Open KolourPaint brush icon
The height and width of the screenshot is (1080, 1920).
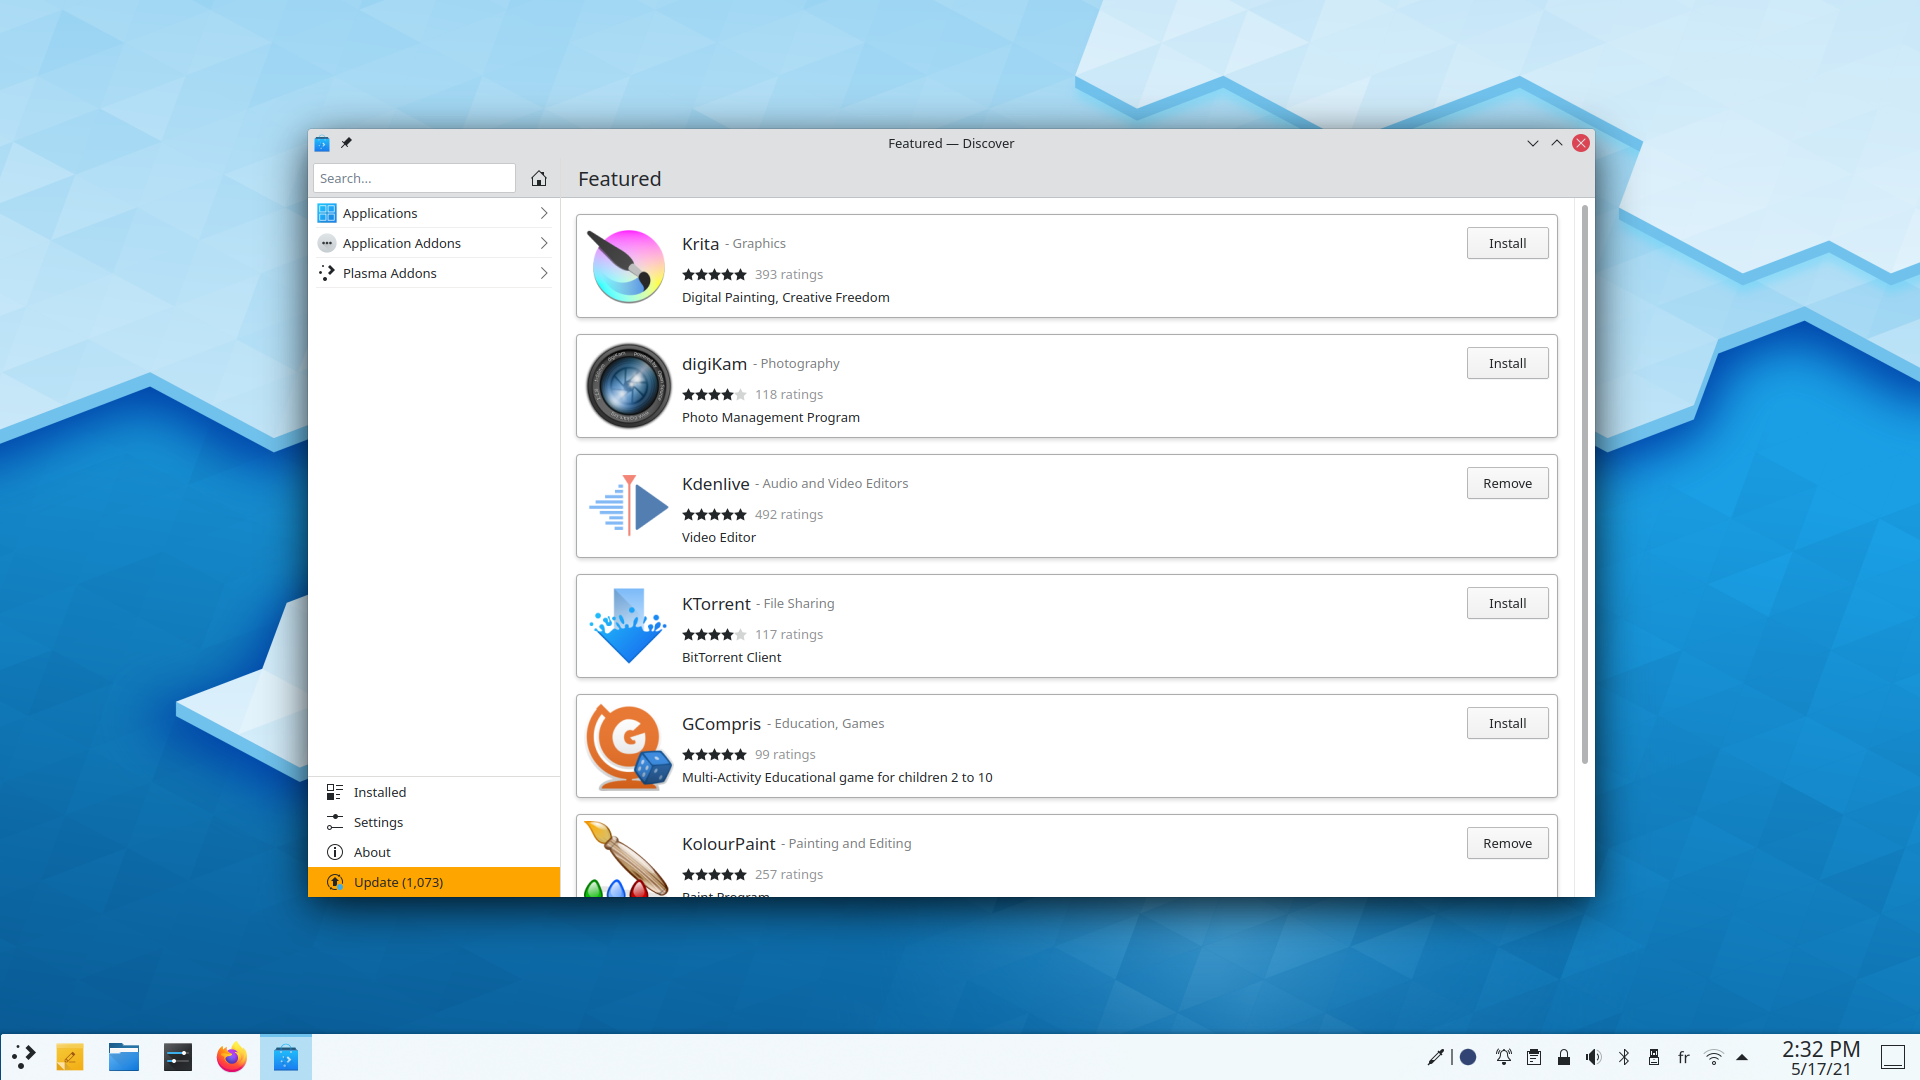pos(626,858)
